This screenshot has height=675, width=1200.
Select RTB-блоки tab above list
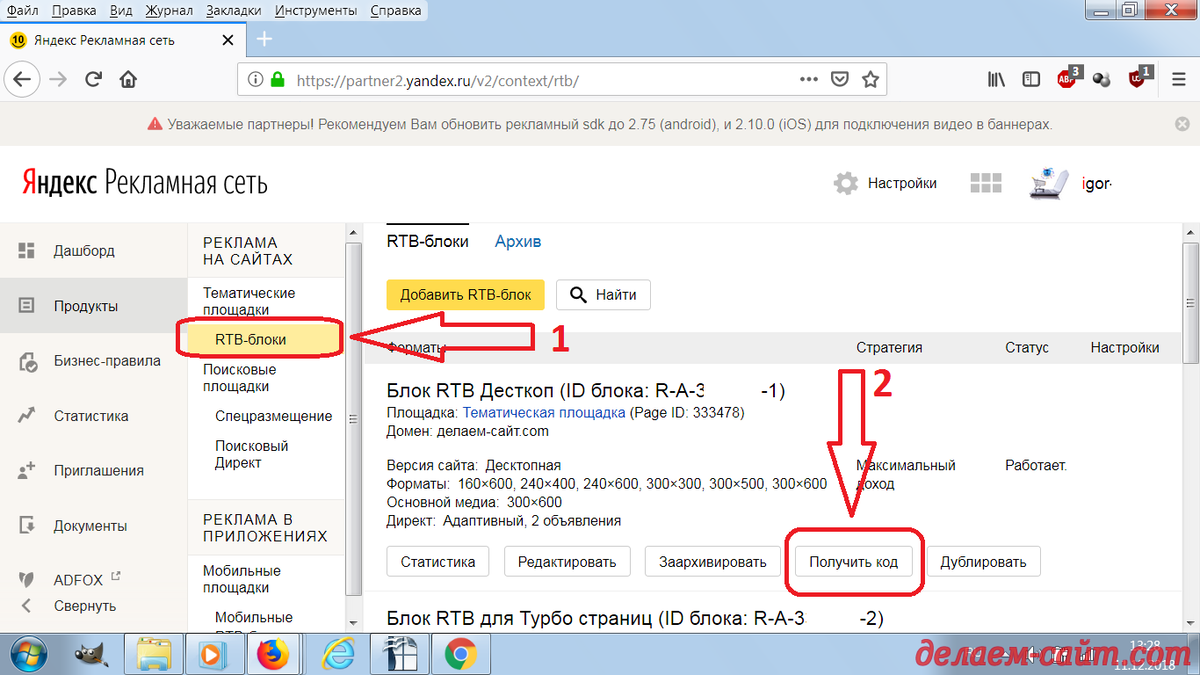click(x=428, y=241)
